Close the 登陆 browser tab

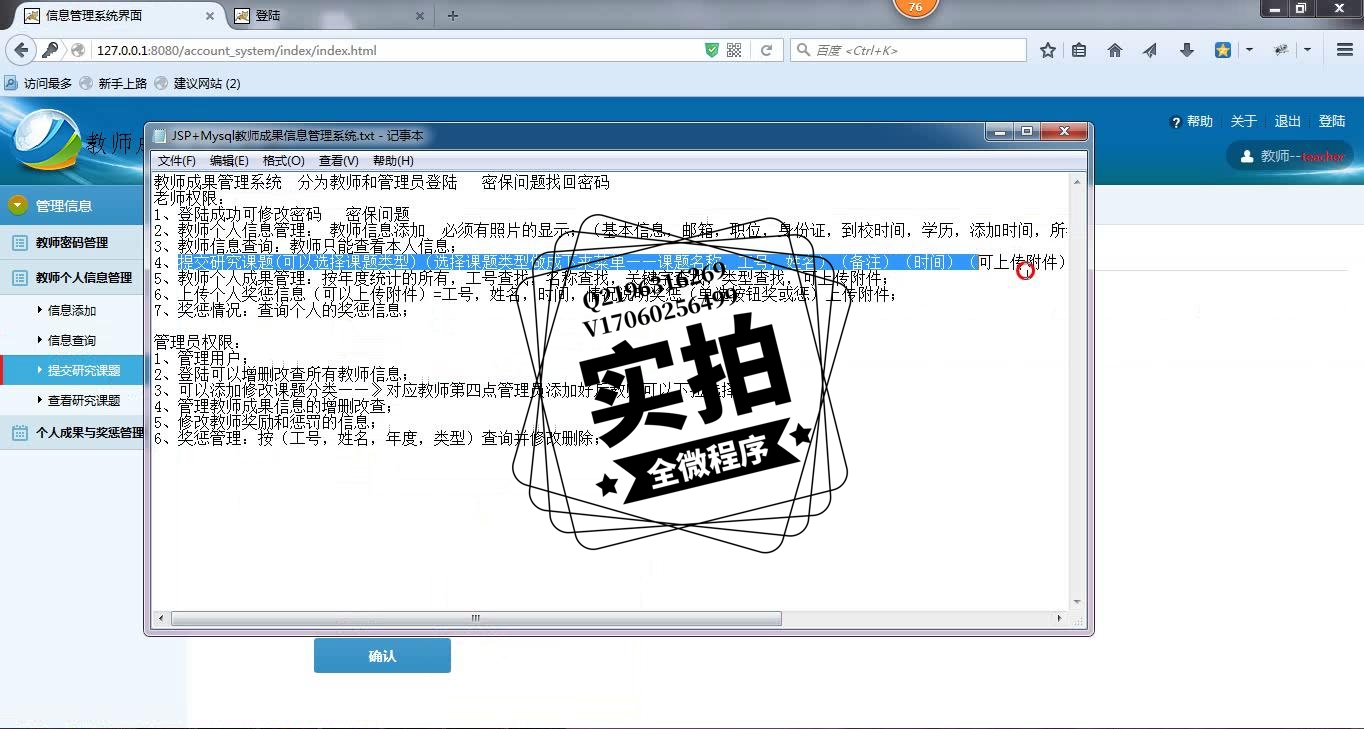(420, 15)
